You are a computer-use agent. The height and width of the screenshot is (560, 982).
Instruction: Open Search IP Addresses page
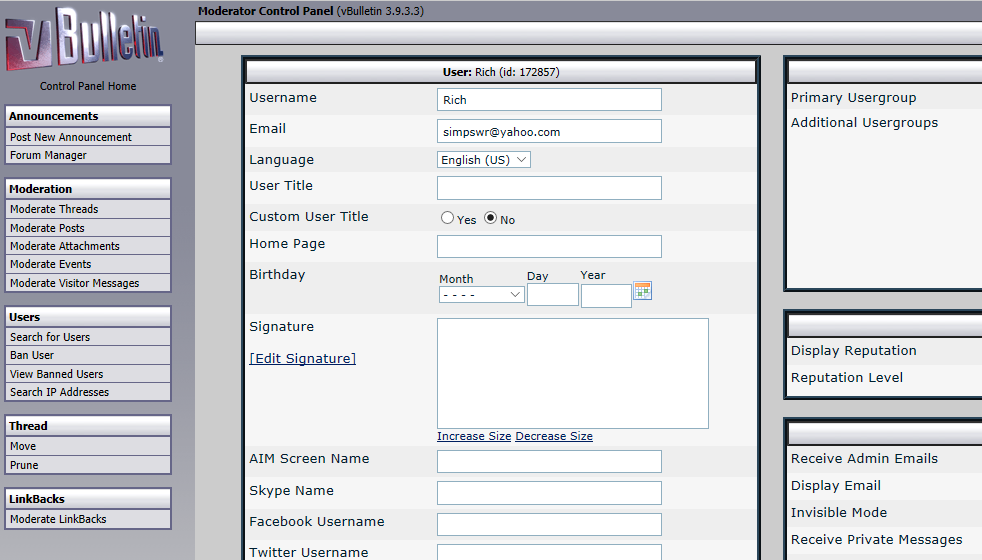click(59, 392)
